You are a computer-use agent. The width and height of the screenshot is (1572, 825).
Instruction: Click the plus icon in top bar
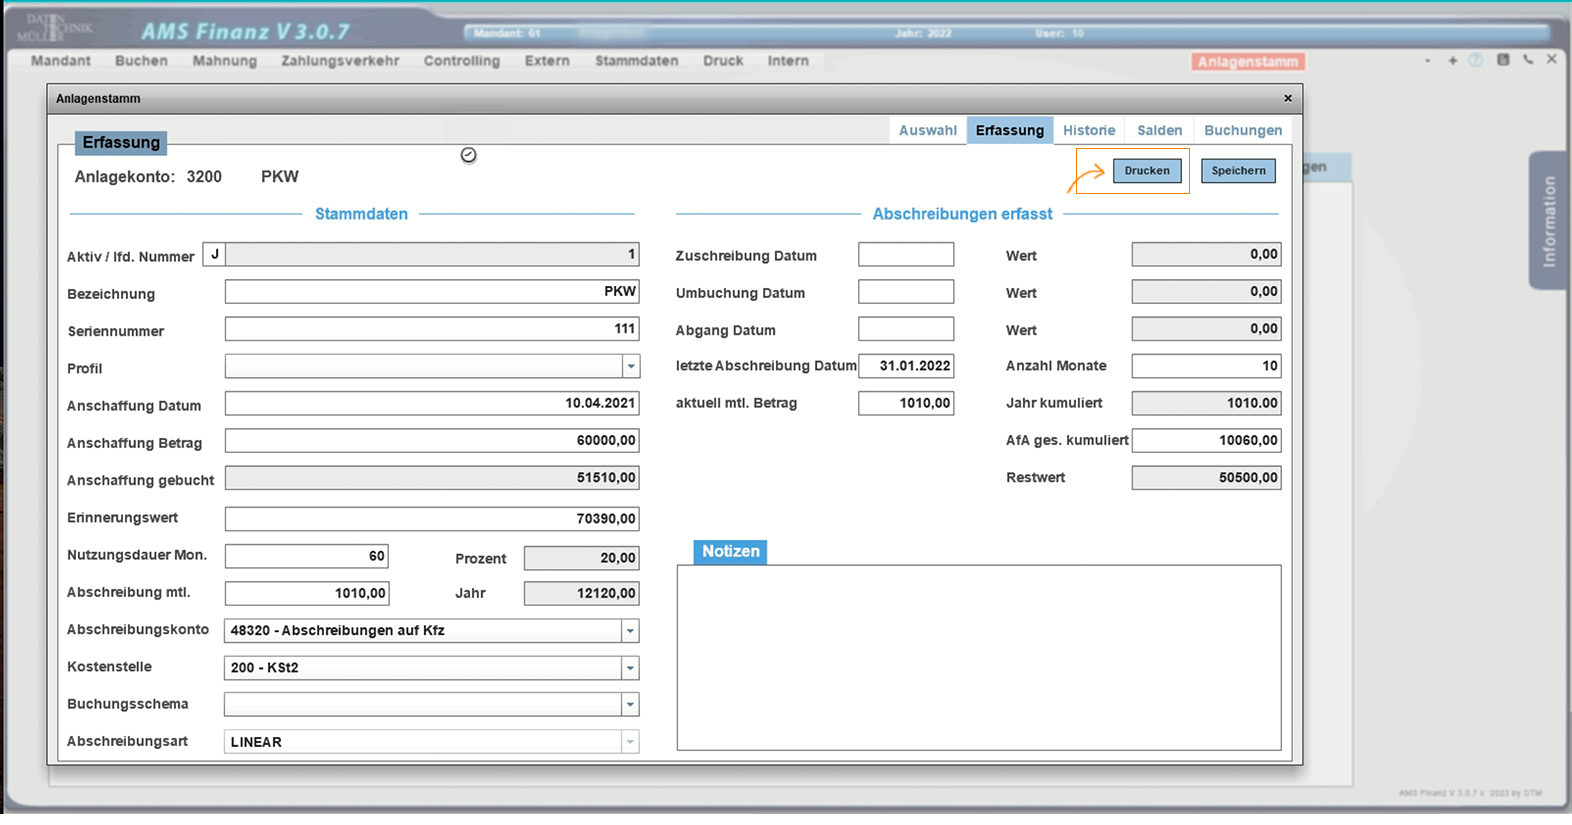pos(1452,61)
